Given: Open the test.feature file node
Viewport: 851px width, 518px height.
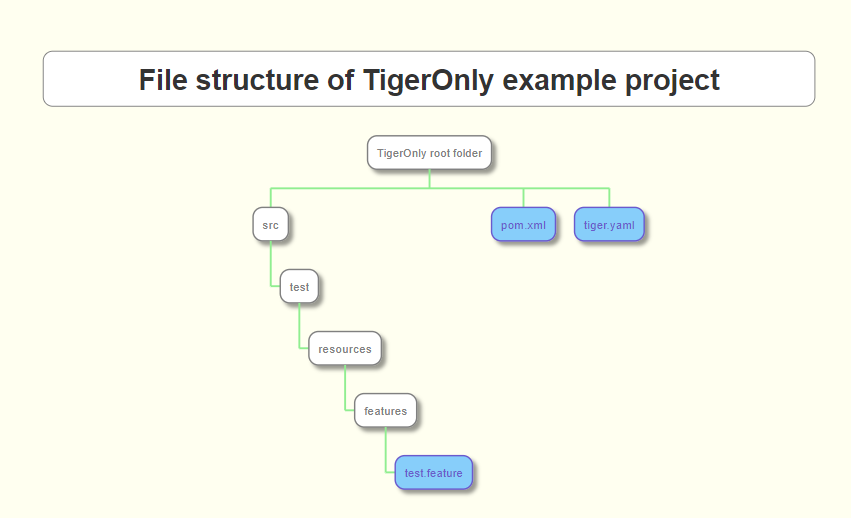Looking at the screenshot, I should [433, 473].
